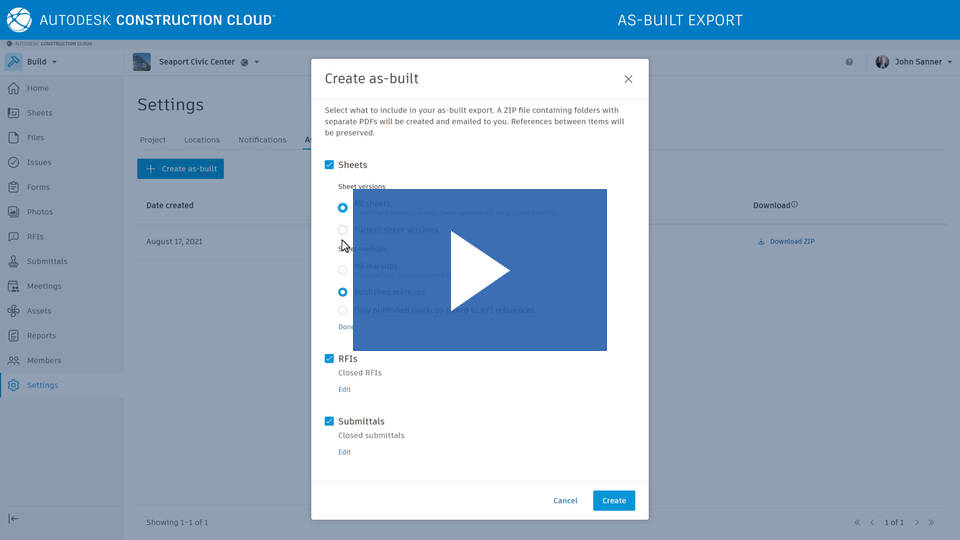Go to the next page arrow
Viewport: 960px width, 540px height.
pos(917,522)
